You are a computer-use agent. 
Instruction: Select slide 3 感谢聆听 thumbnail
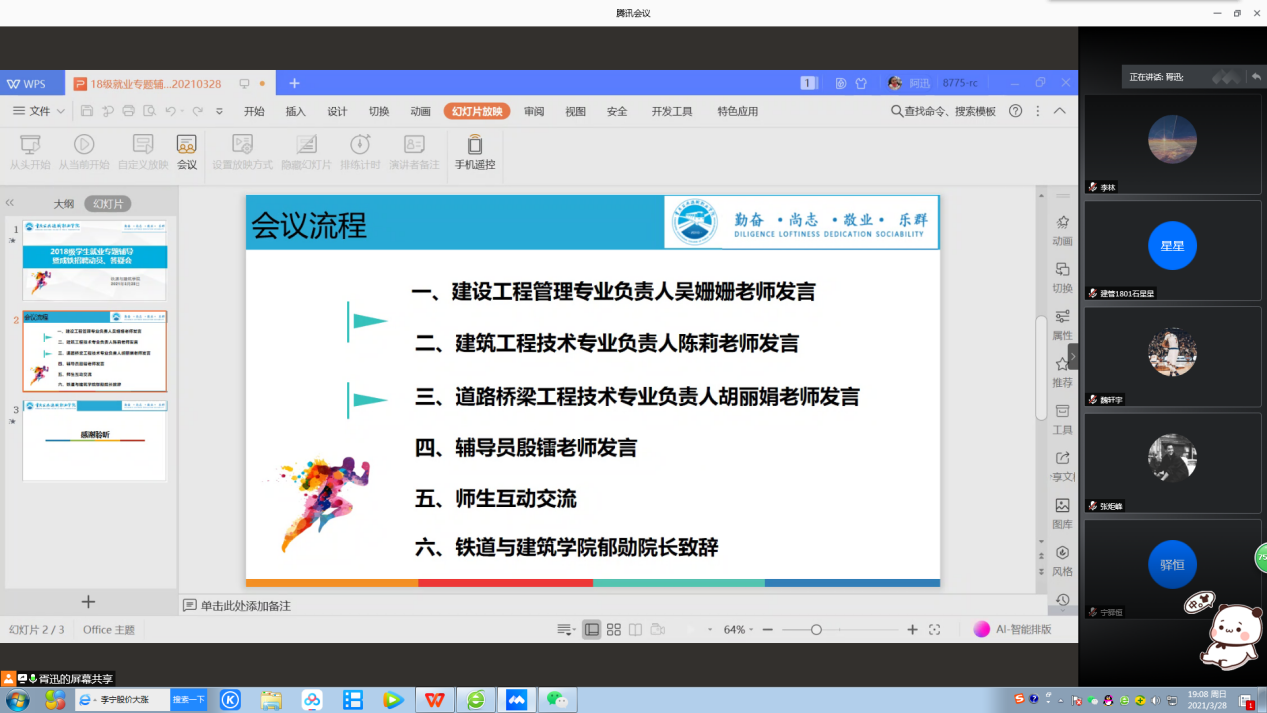95,440
